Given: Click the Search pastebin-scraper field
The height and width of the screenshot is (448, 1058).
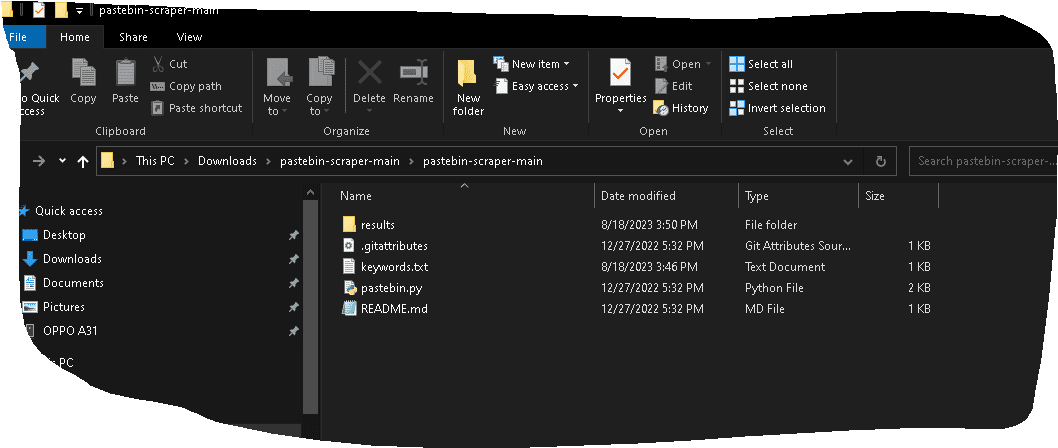Looking at the screenshot, I should 983,161.
